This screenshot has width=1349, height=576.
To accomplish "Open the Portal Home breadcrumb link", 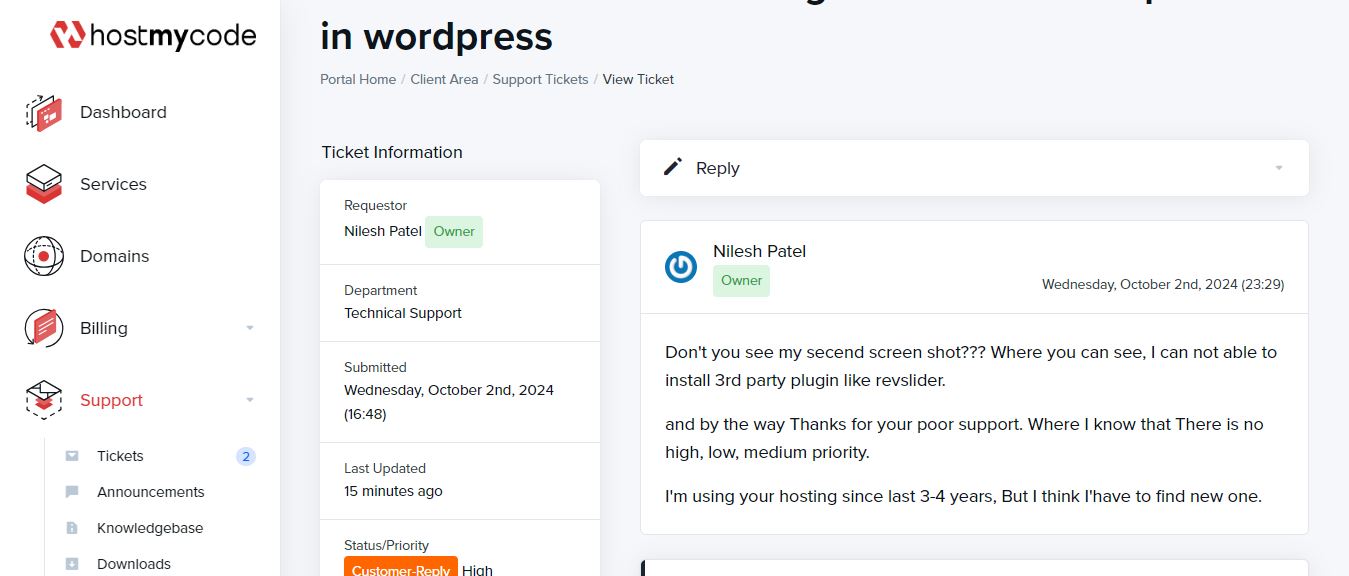I will [x=357, y=79].
